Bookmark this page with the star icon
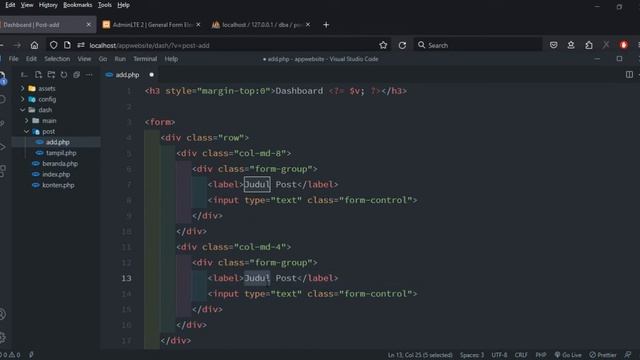This screenshot has height=360, width=640. [x=383, y=45]
